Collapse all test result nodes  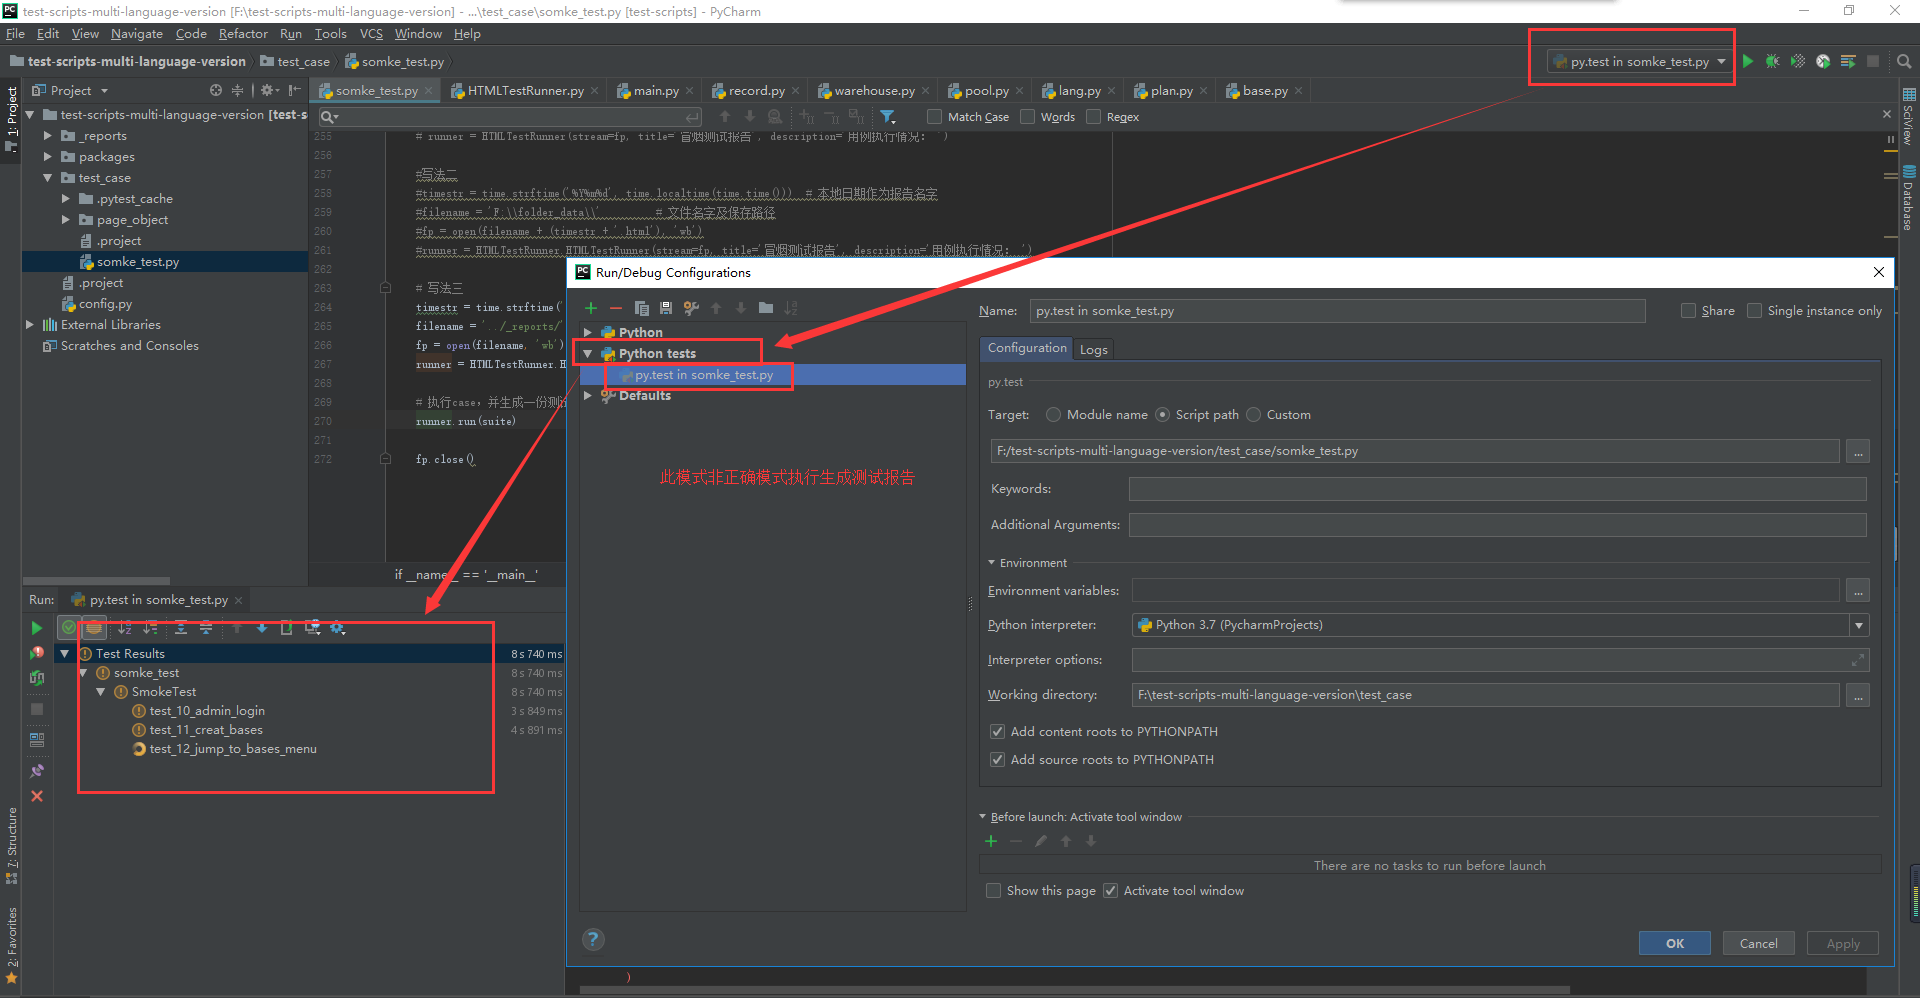point(206,628)
